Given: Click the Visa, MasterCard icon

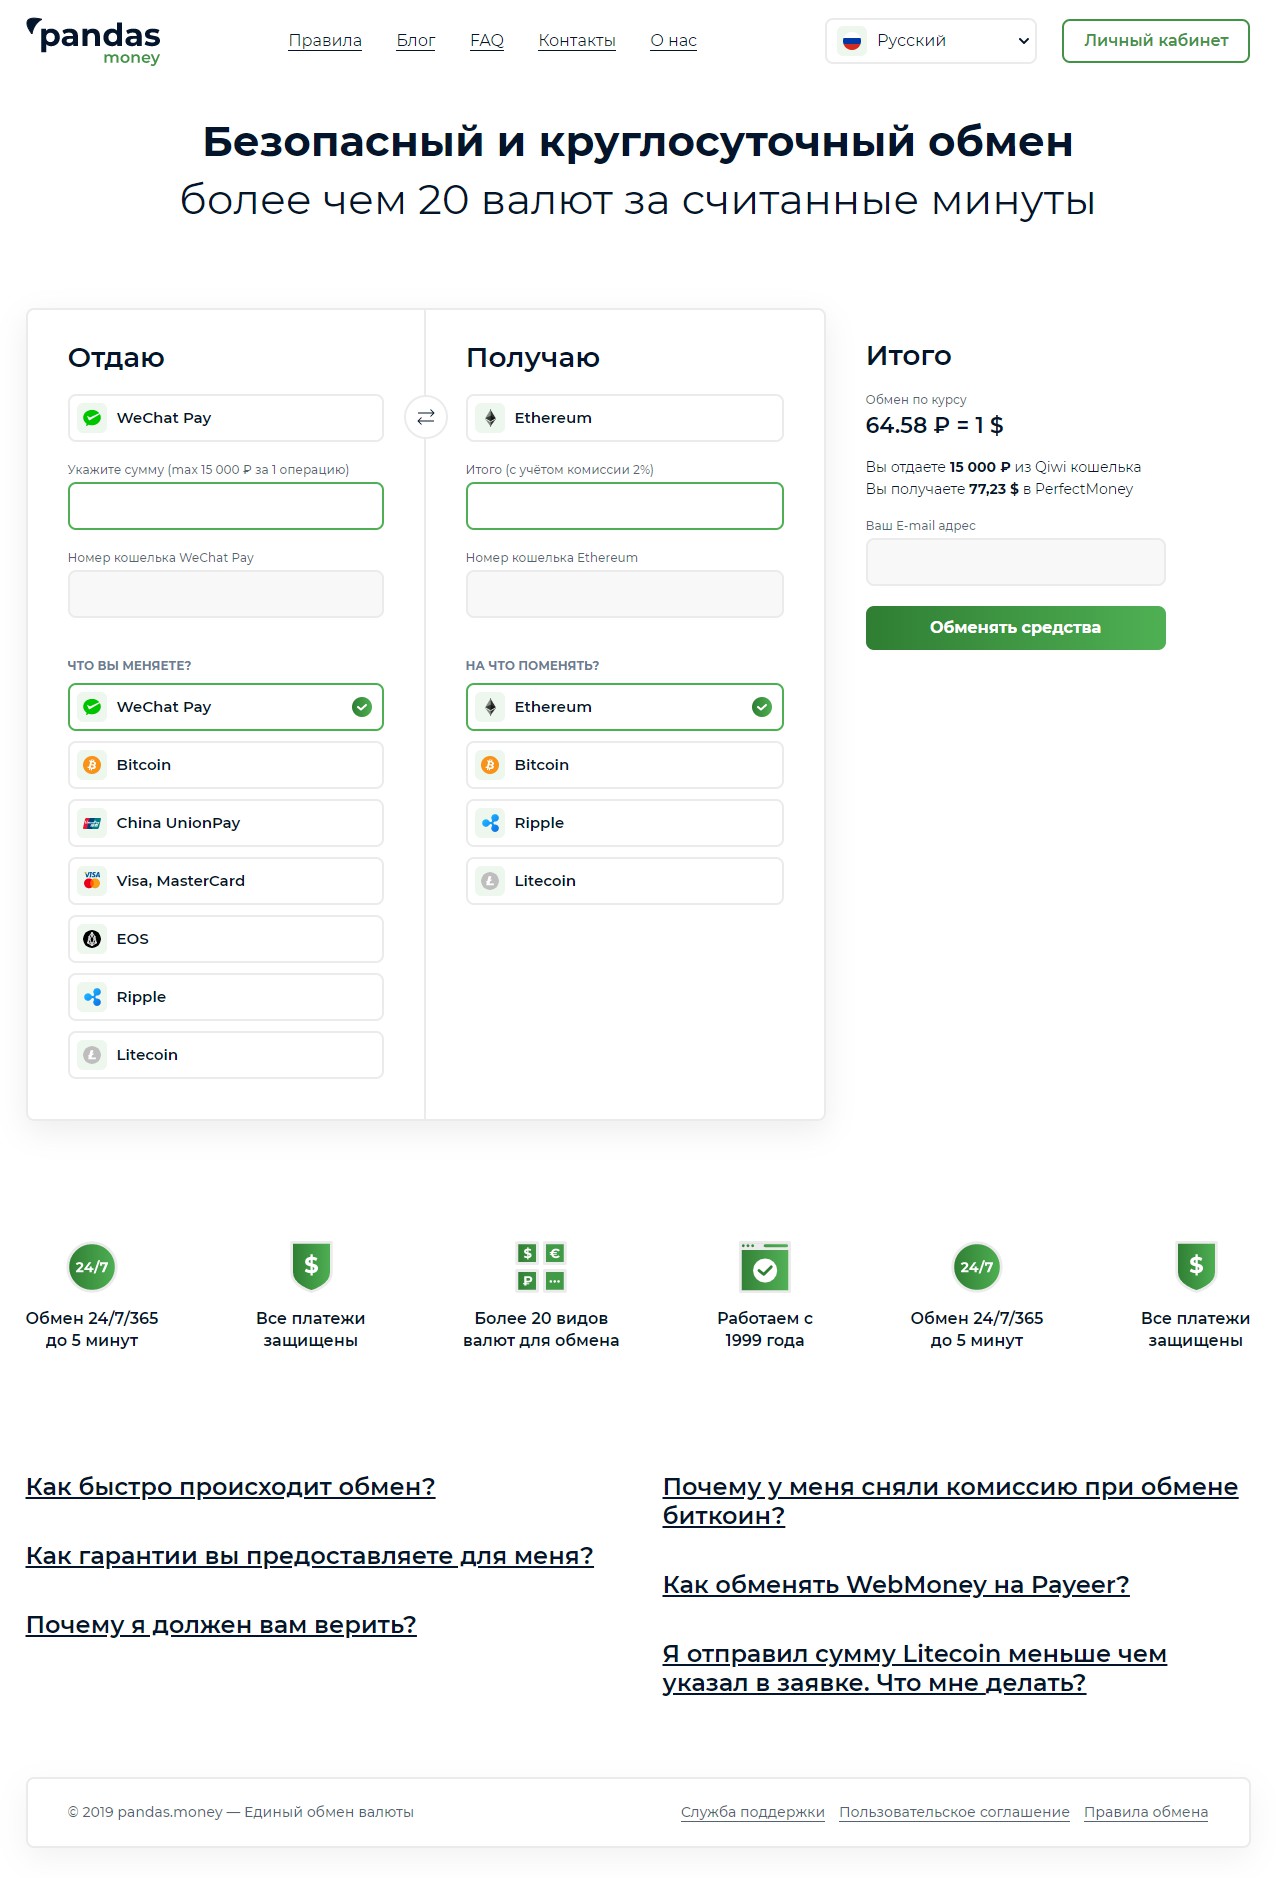Looking at the screenshot, I should tap(92, 881).
